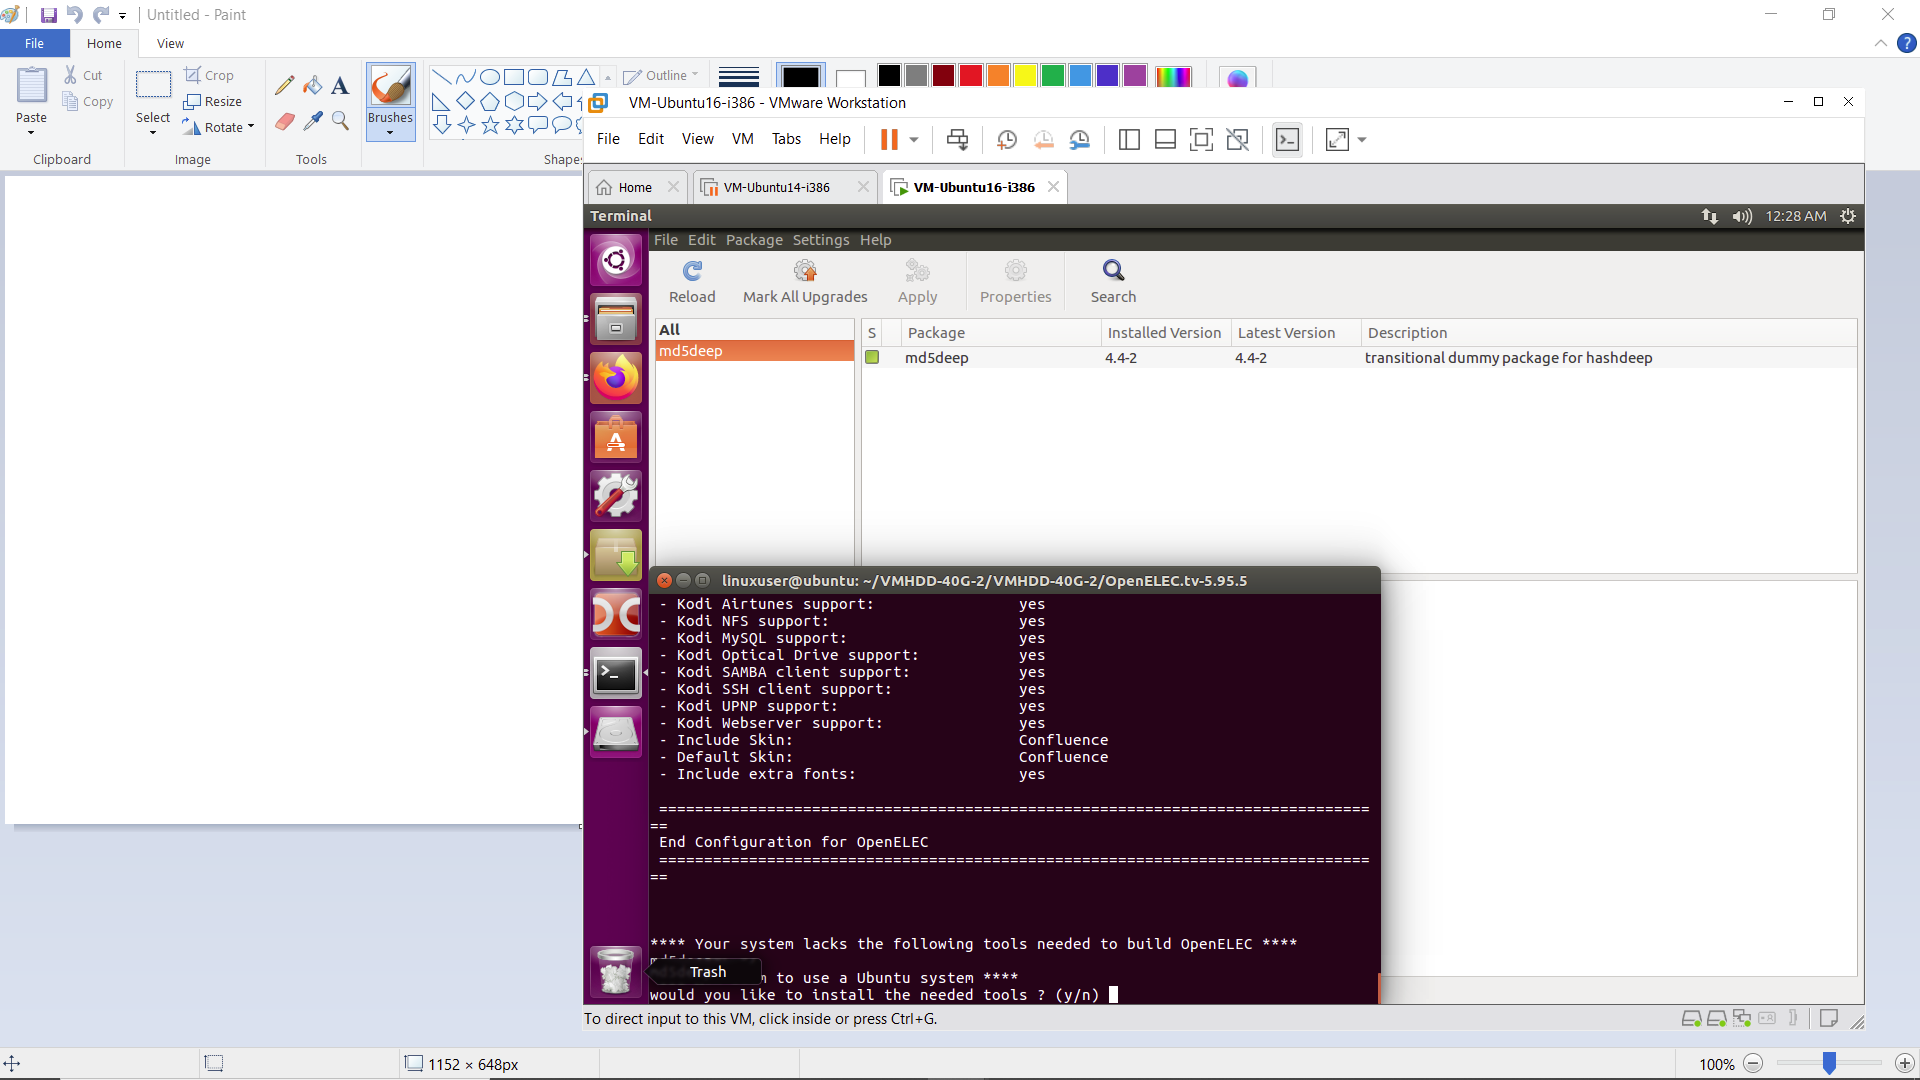Open the VMware console view icon
This screenshot has height=1080, width=1920.
click(x=1287, y=140)
